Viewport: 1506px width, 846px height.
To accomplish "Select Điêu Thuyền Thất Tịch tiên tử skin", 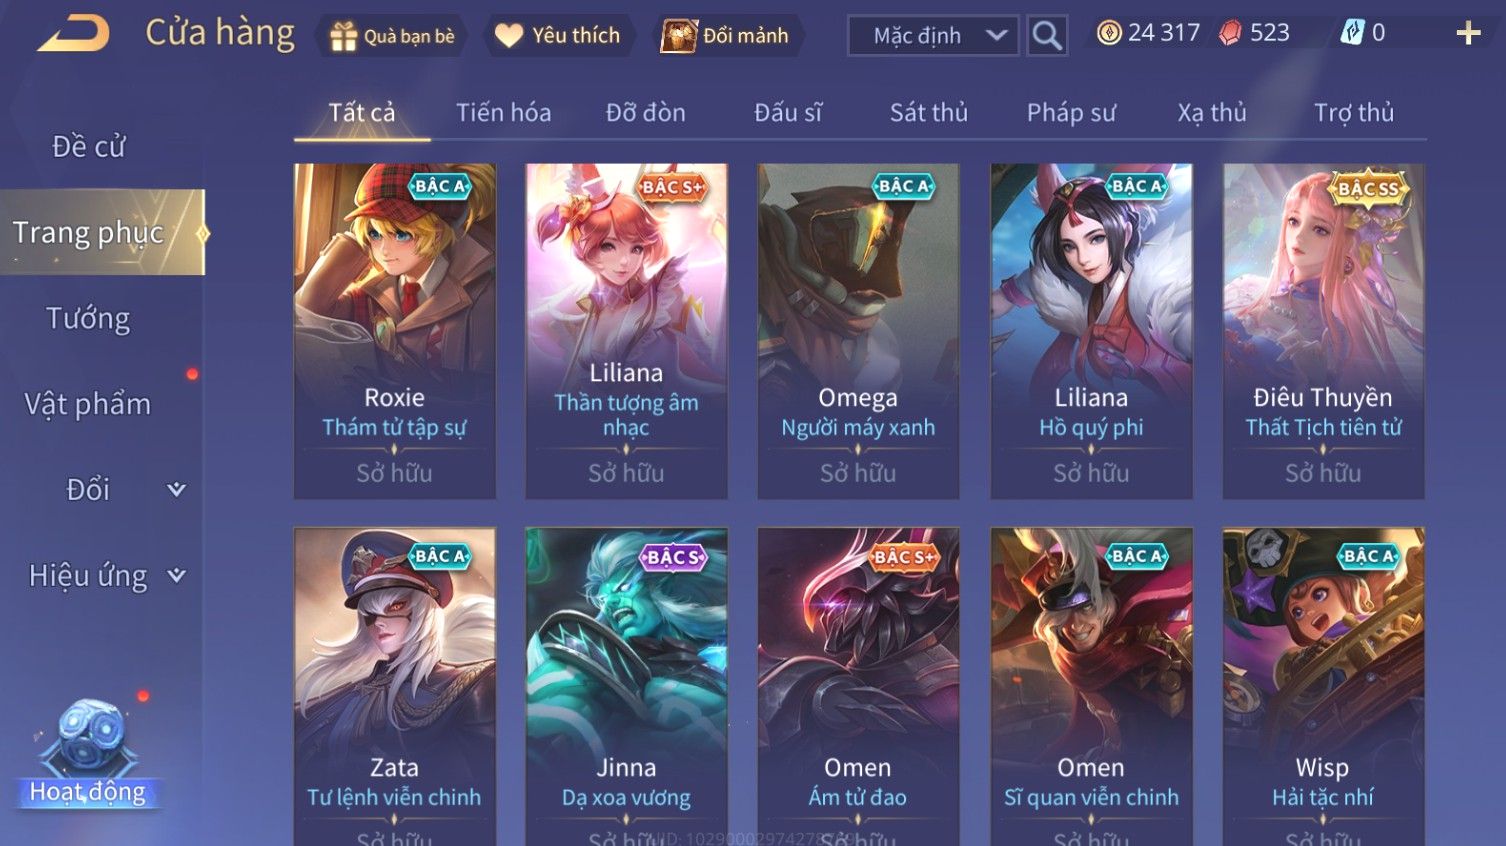I will click(1323, 331).
